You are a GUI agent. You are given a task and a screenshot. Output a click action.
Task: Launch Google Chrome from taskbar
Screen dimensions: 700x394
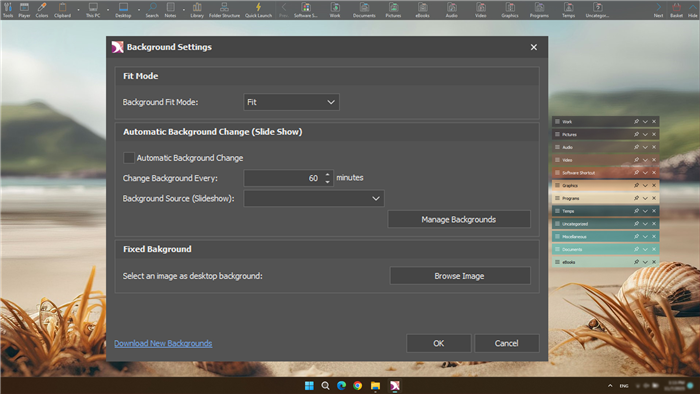point(358,386)
